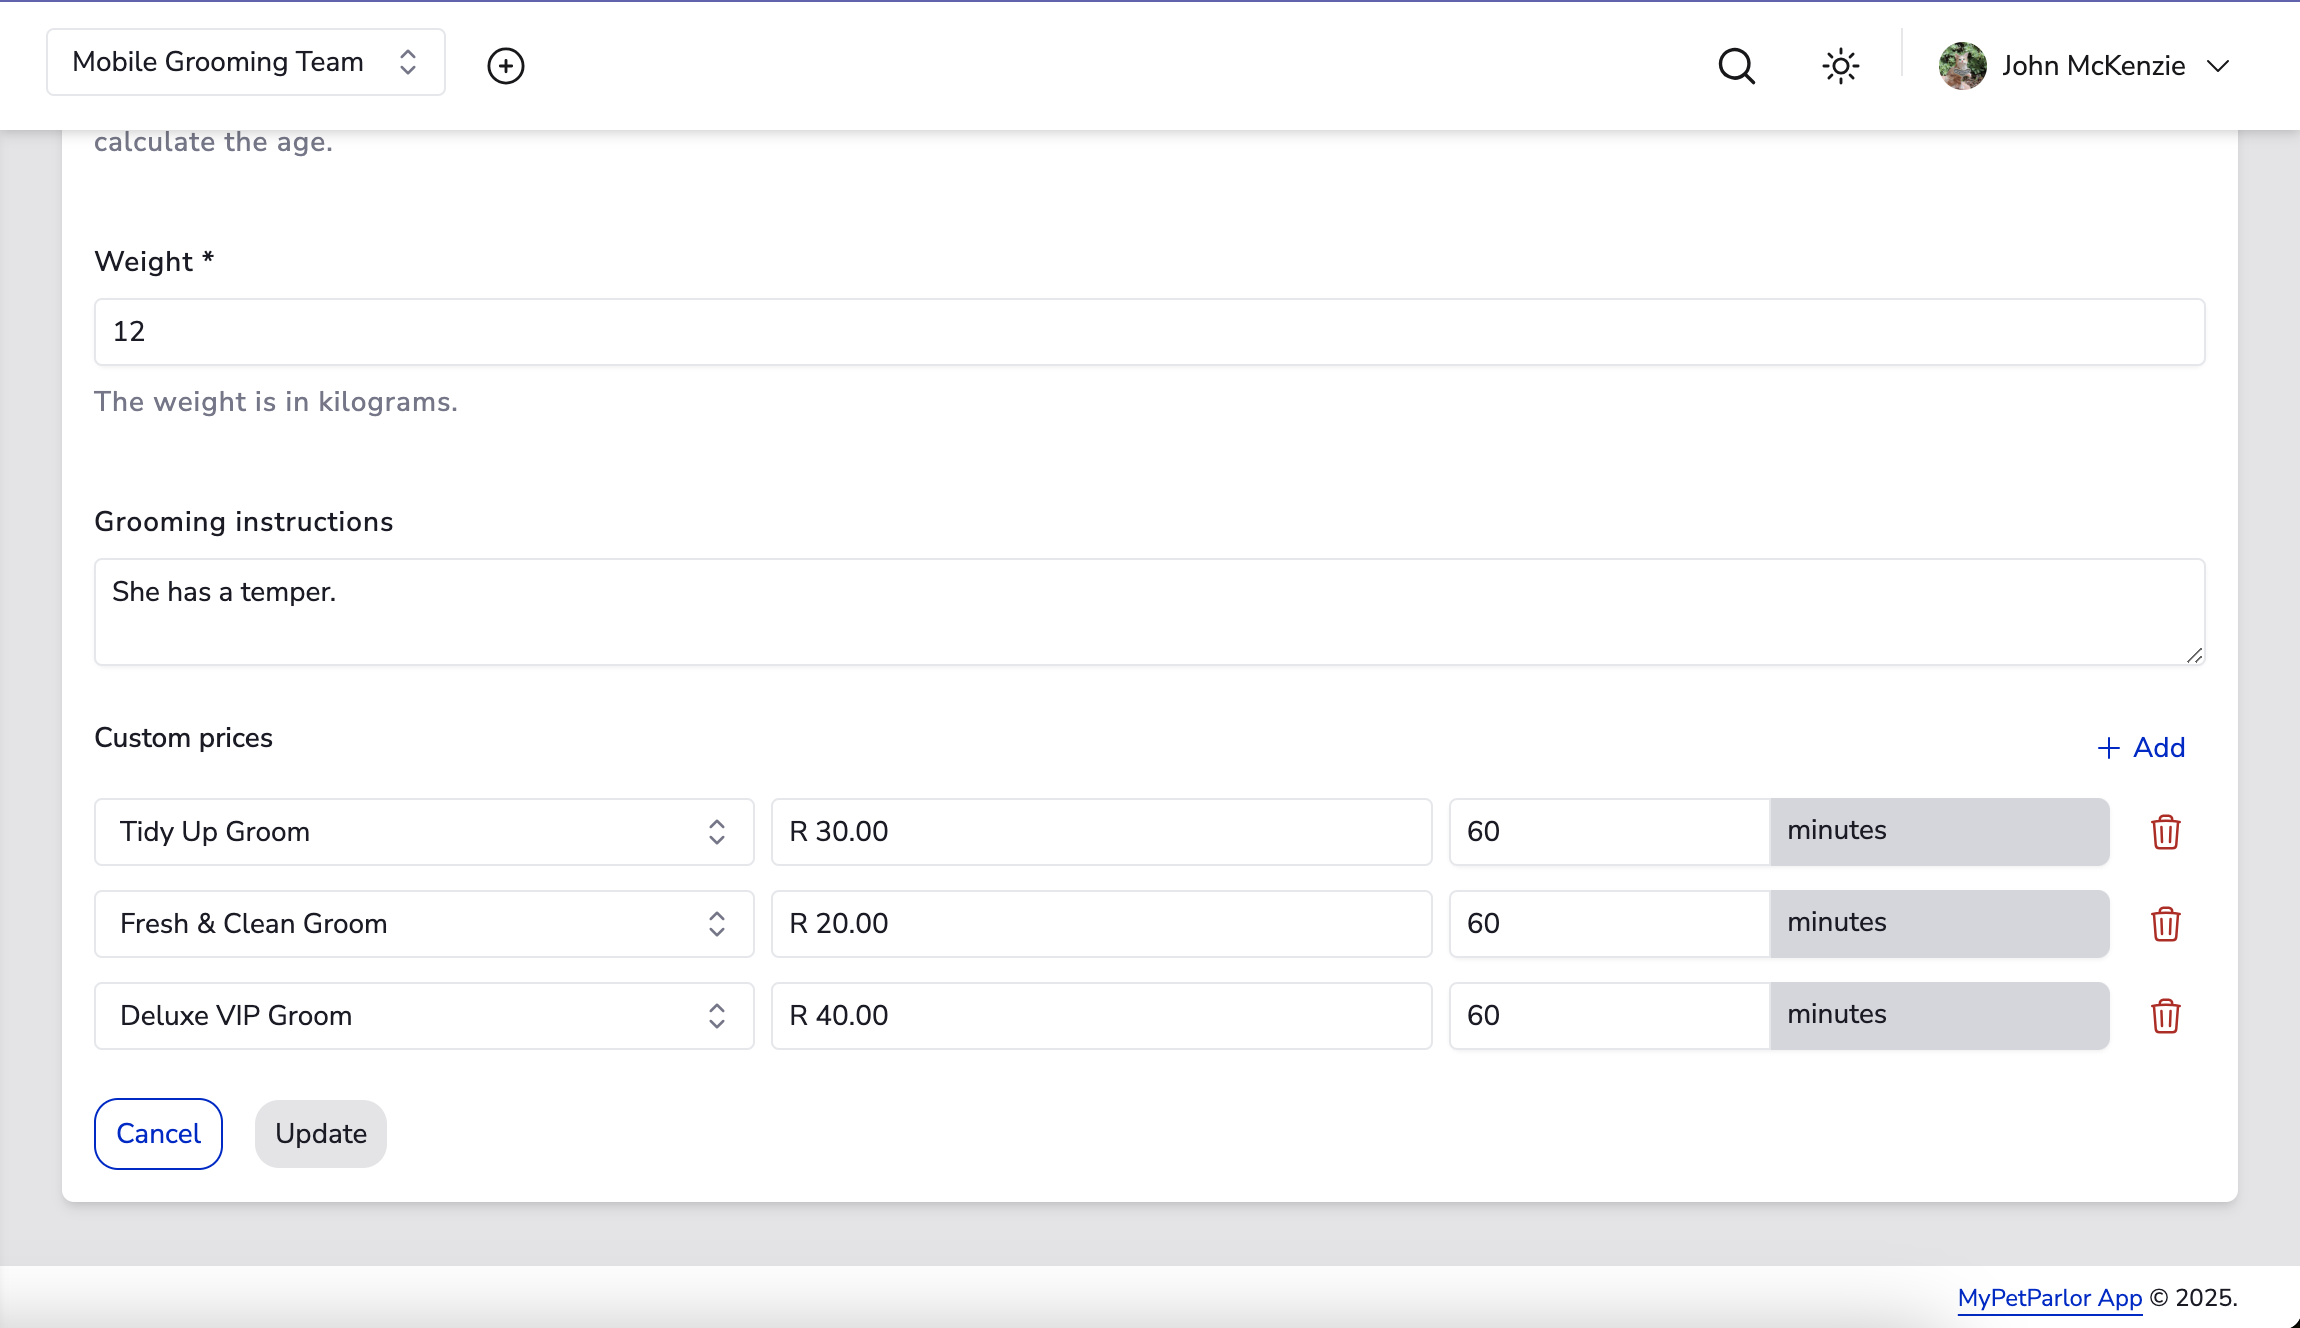Open the Deluxe VIP Groom service dropdown
The height and width of the screenshot is (1328, 2300).
click(x=424, y=1016)
